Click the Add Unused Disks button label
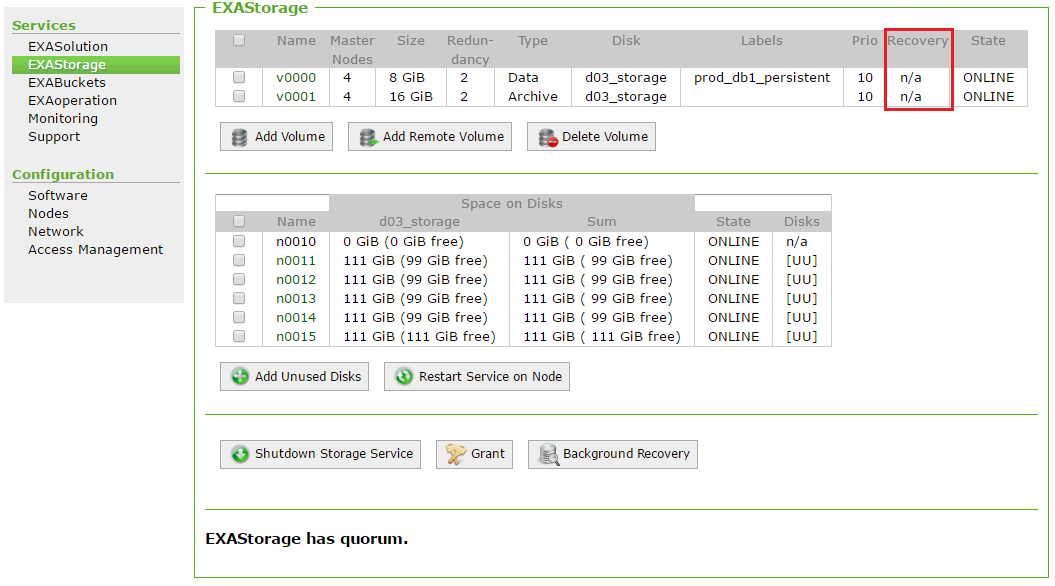 (308, 377)
